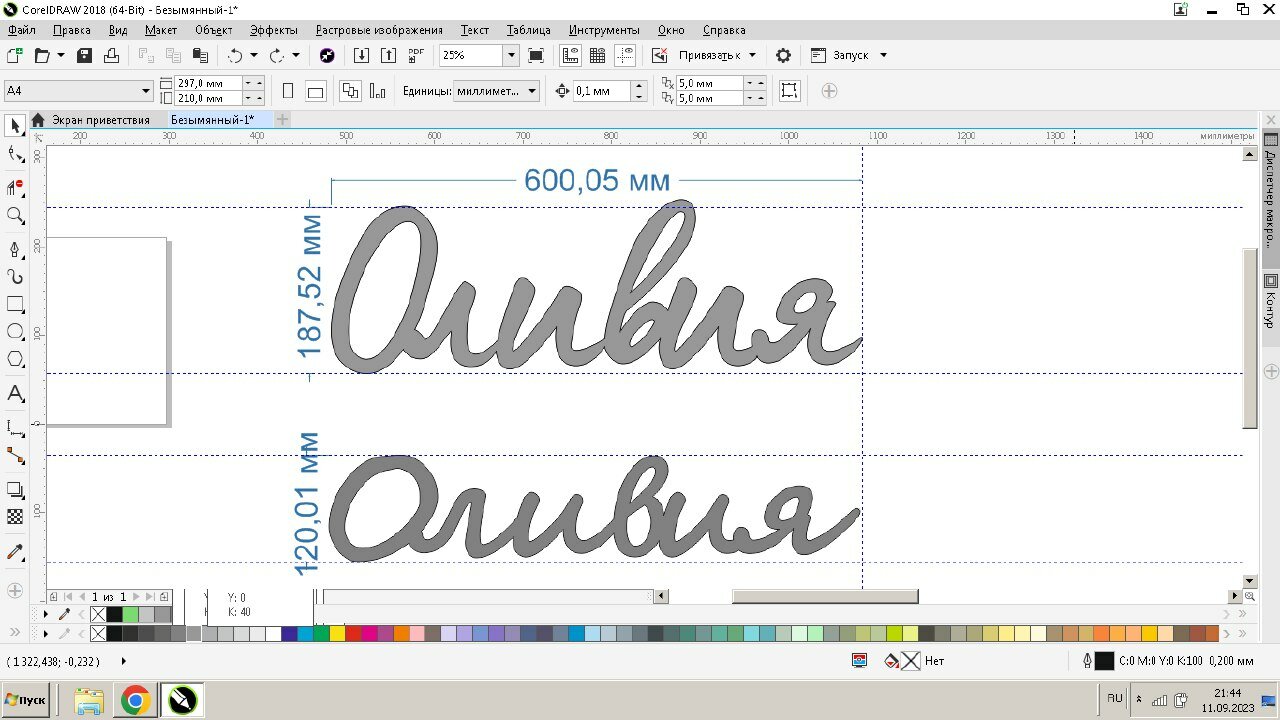Select the Transparency checkerboard tool

pyautogui.click(x=15, y=517)
